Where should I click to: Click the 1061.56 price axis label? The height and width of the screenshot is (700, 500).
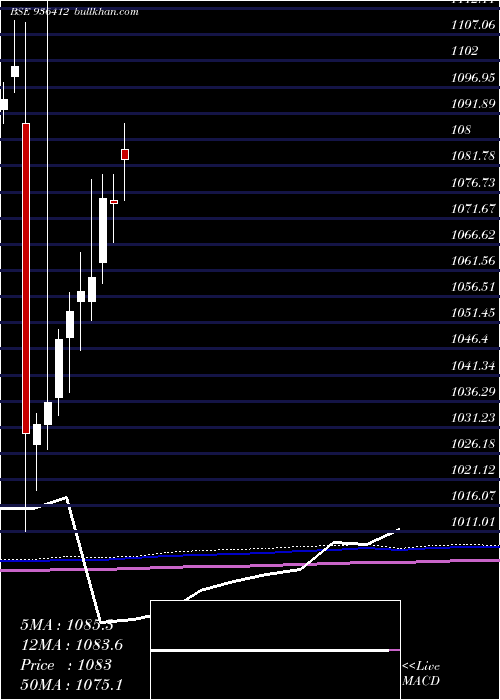point(473,260)
